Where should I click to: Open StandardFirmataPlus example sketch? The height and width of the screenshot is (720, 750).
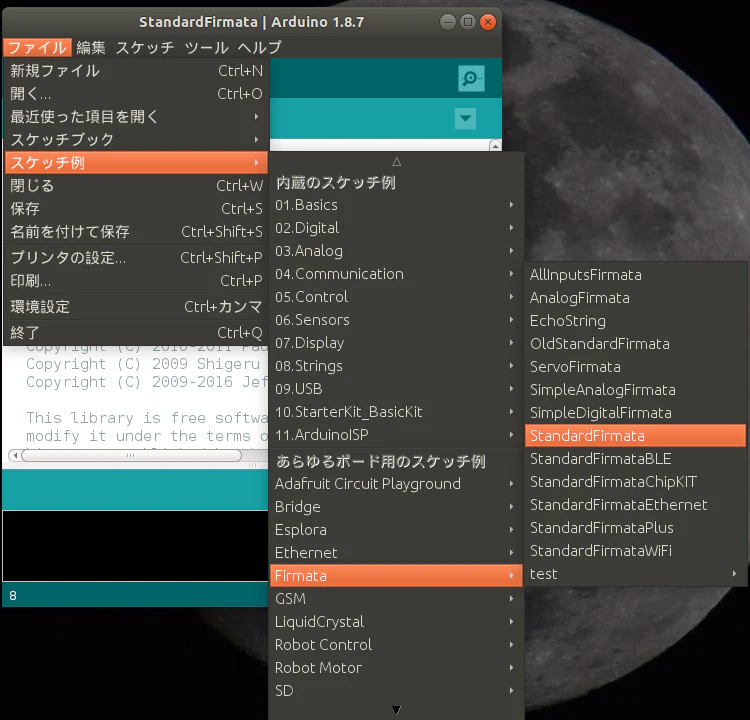pos(635,527)
